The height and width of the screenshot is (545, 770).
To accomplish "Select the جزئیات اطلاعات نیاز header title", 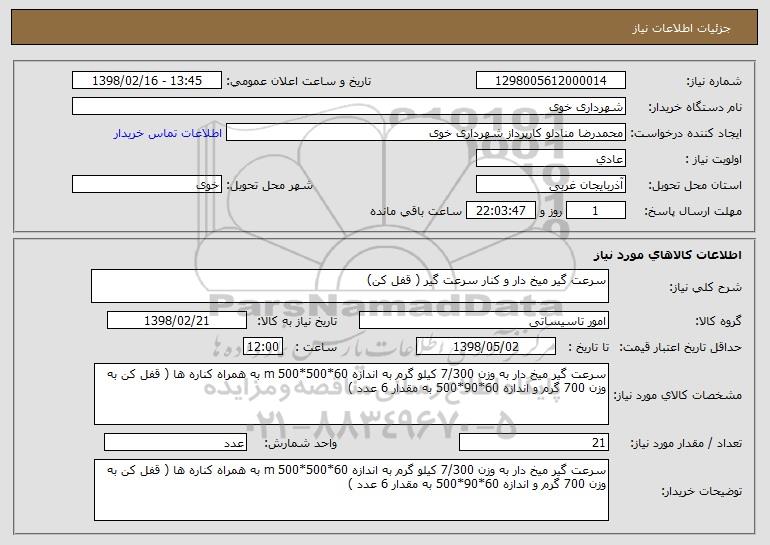I will click(681, 28).
